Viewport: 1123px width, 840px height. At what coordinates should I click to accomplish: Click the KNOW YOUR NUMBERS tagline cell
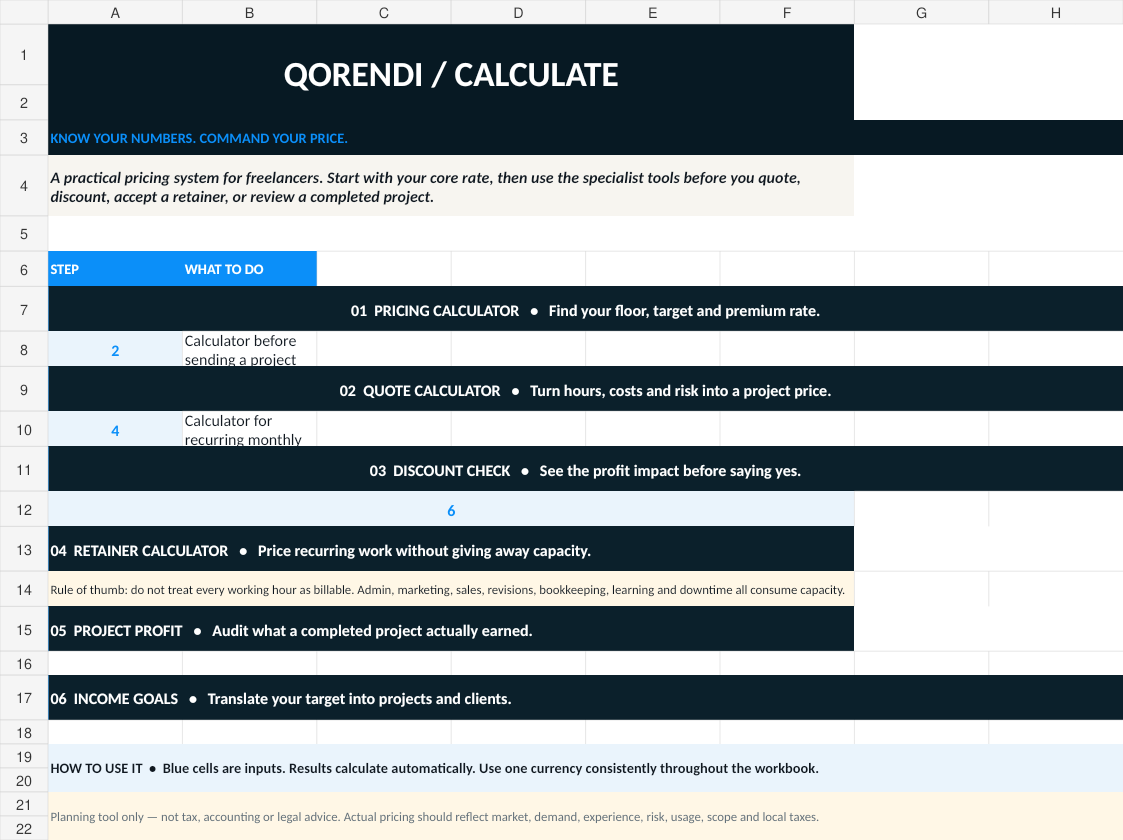[x=586, y=137]
